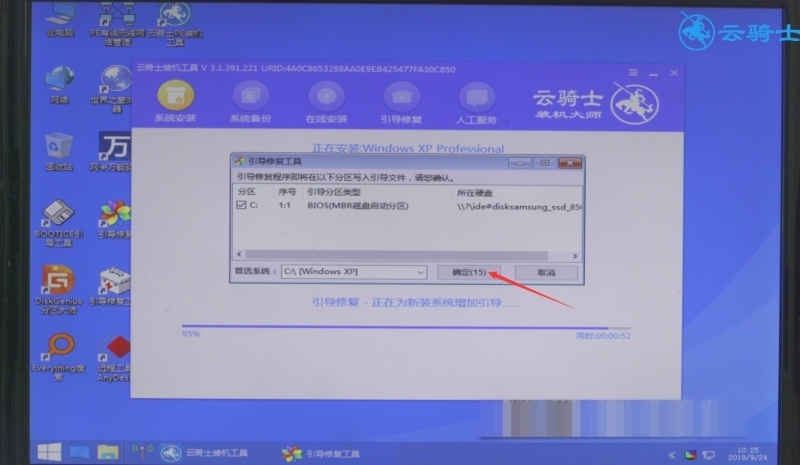This screenshot has width=800, height=465.
Task: Switch to 引导修复工具 taskbar item
Action: 320,453
